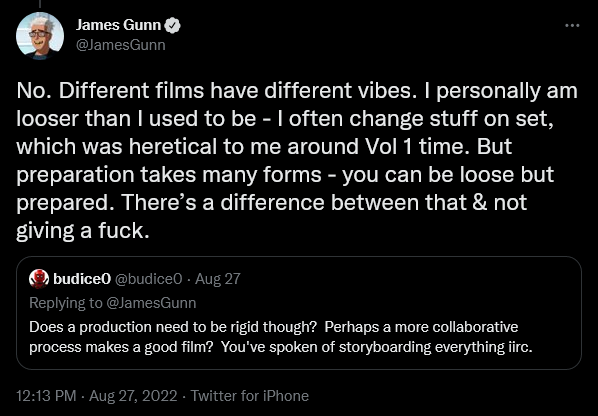Open James Gunn's profile picture
This screenshot has height=416, width=598.
[40, 36]
